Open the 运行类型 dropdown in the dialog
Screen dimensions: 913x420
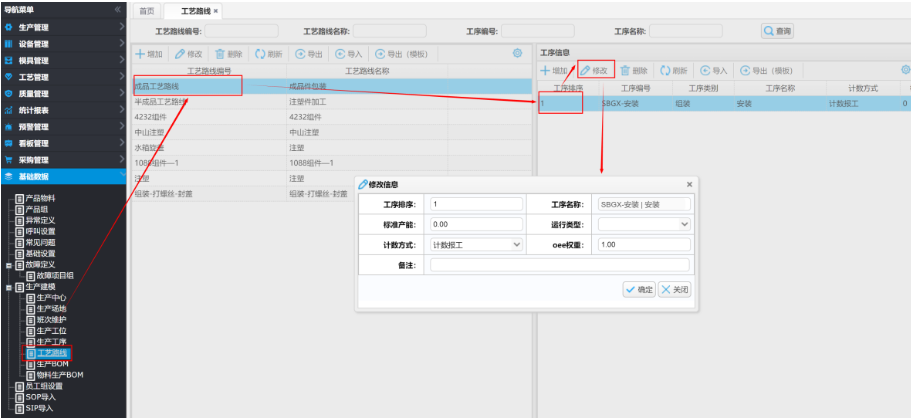(644, 224)
